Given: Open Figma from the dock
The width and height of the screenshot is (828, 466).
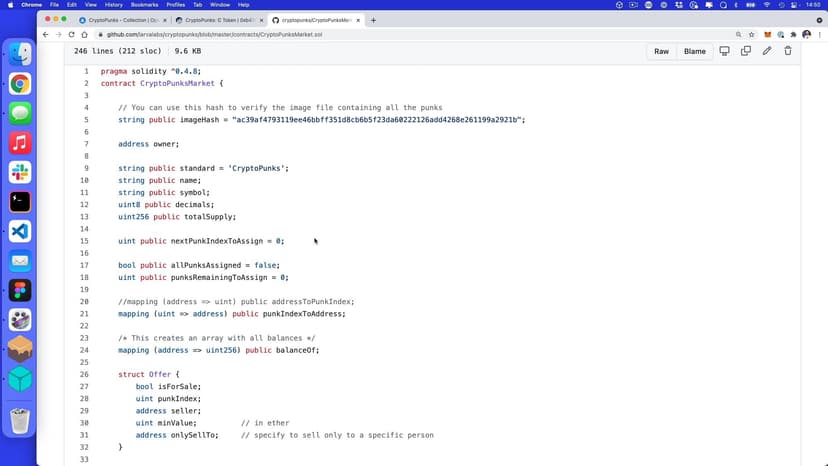Looking at the screenshot, I should pyautogui.click(x=20, y=290).
